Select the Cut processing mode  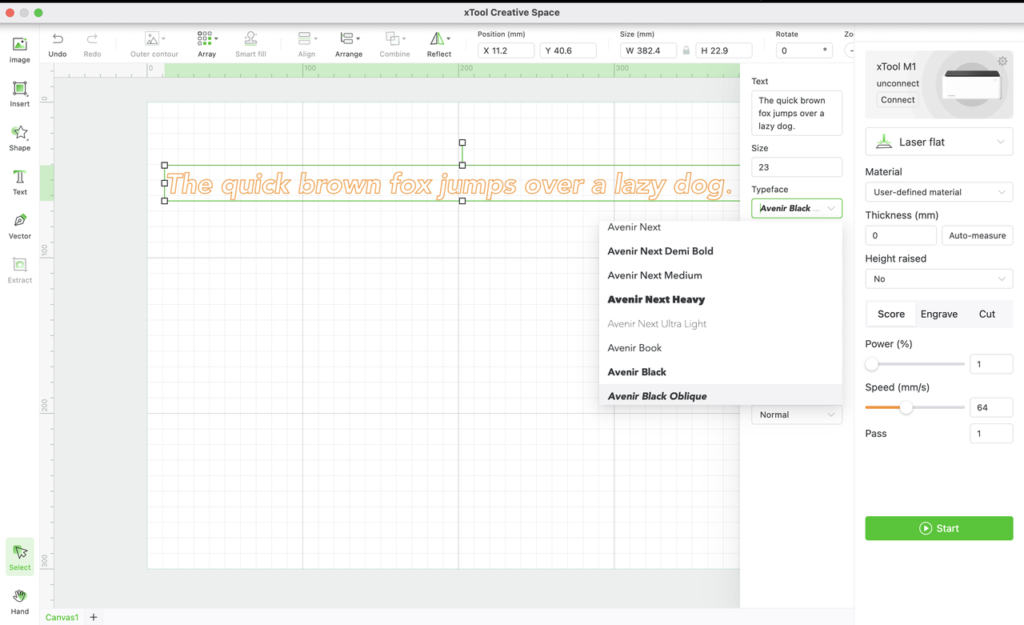[x=986, y=314]
